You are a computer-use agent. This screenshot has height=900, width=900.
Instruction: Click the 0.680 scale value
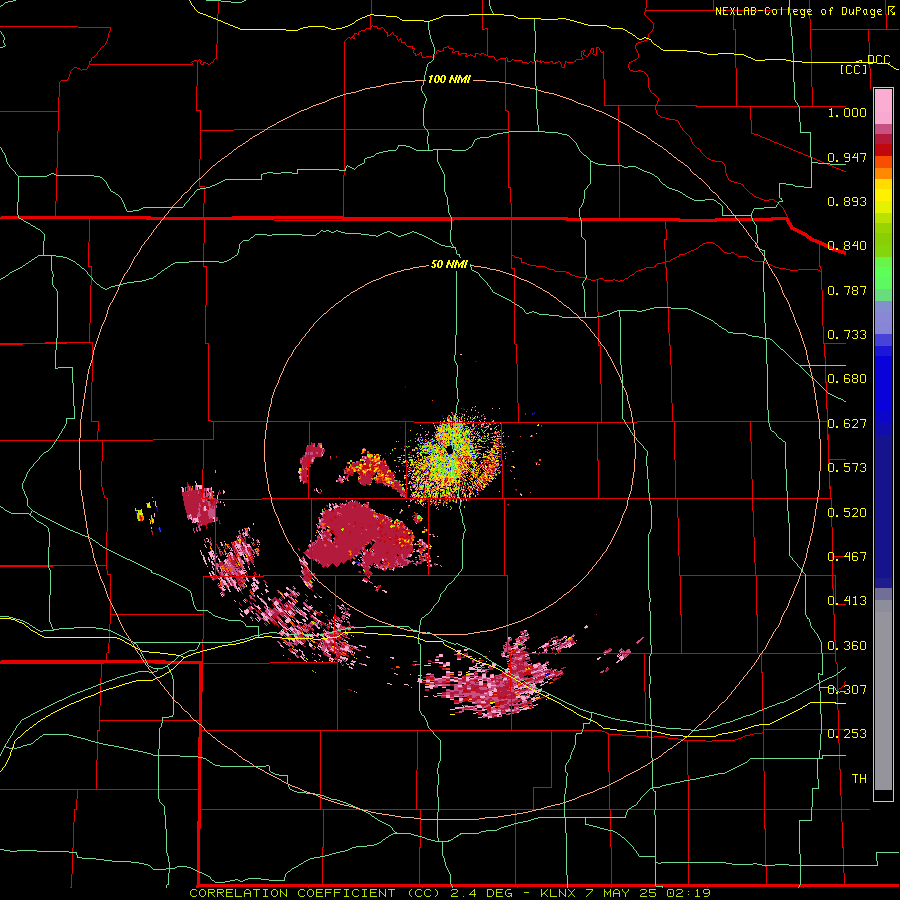click(x=847, y=379)
